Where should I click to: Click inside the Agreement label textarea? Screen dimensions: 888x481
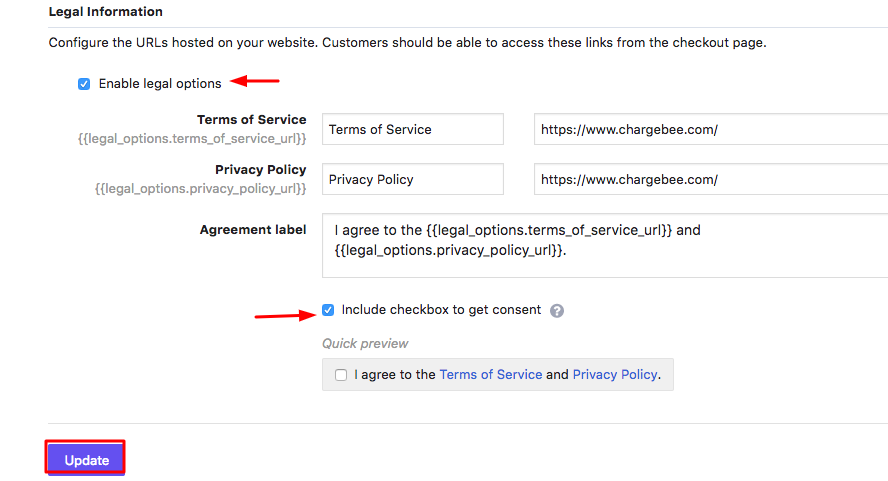[605, 245]
